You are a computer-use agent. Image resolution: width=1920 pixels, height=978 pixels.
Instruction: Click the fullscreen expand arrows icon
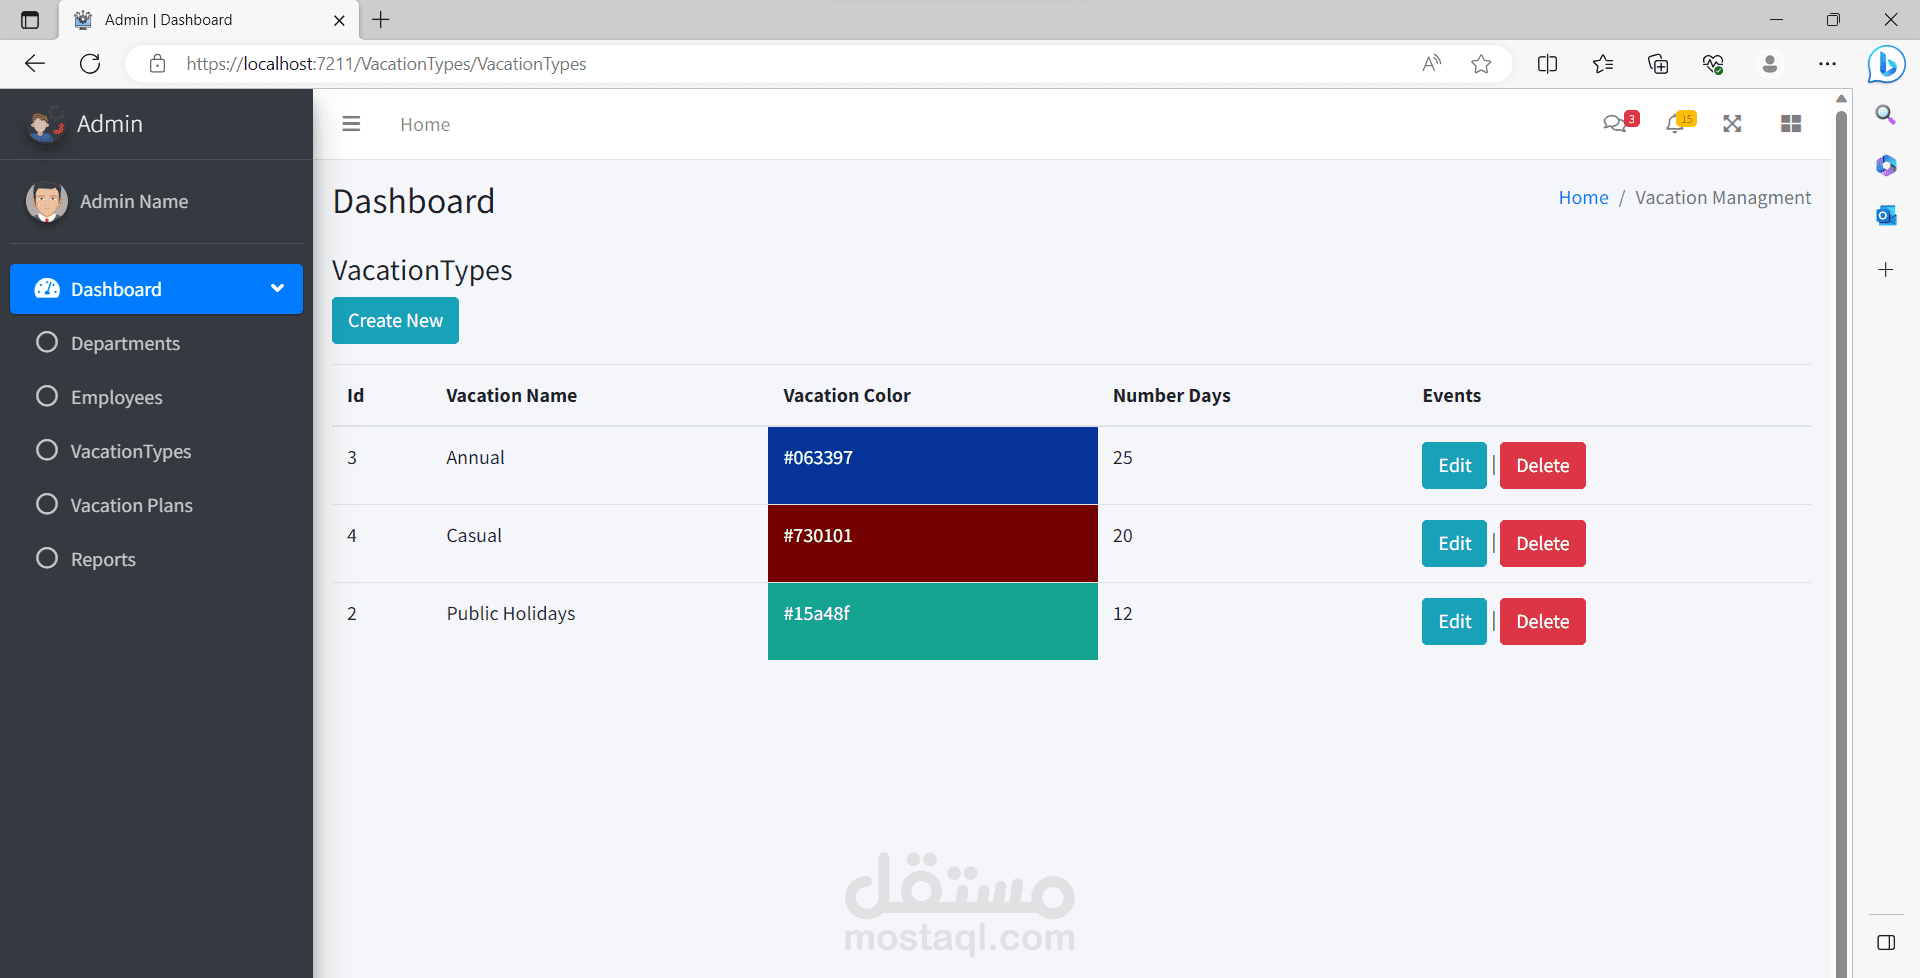[1732, 123]
